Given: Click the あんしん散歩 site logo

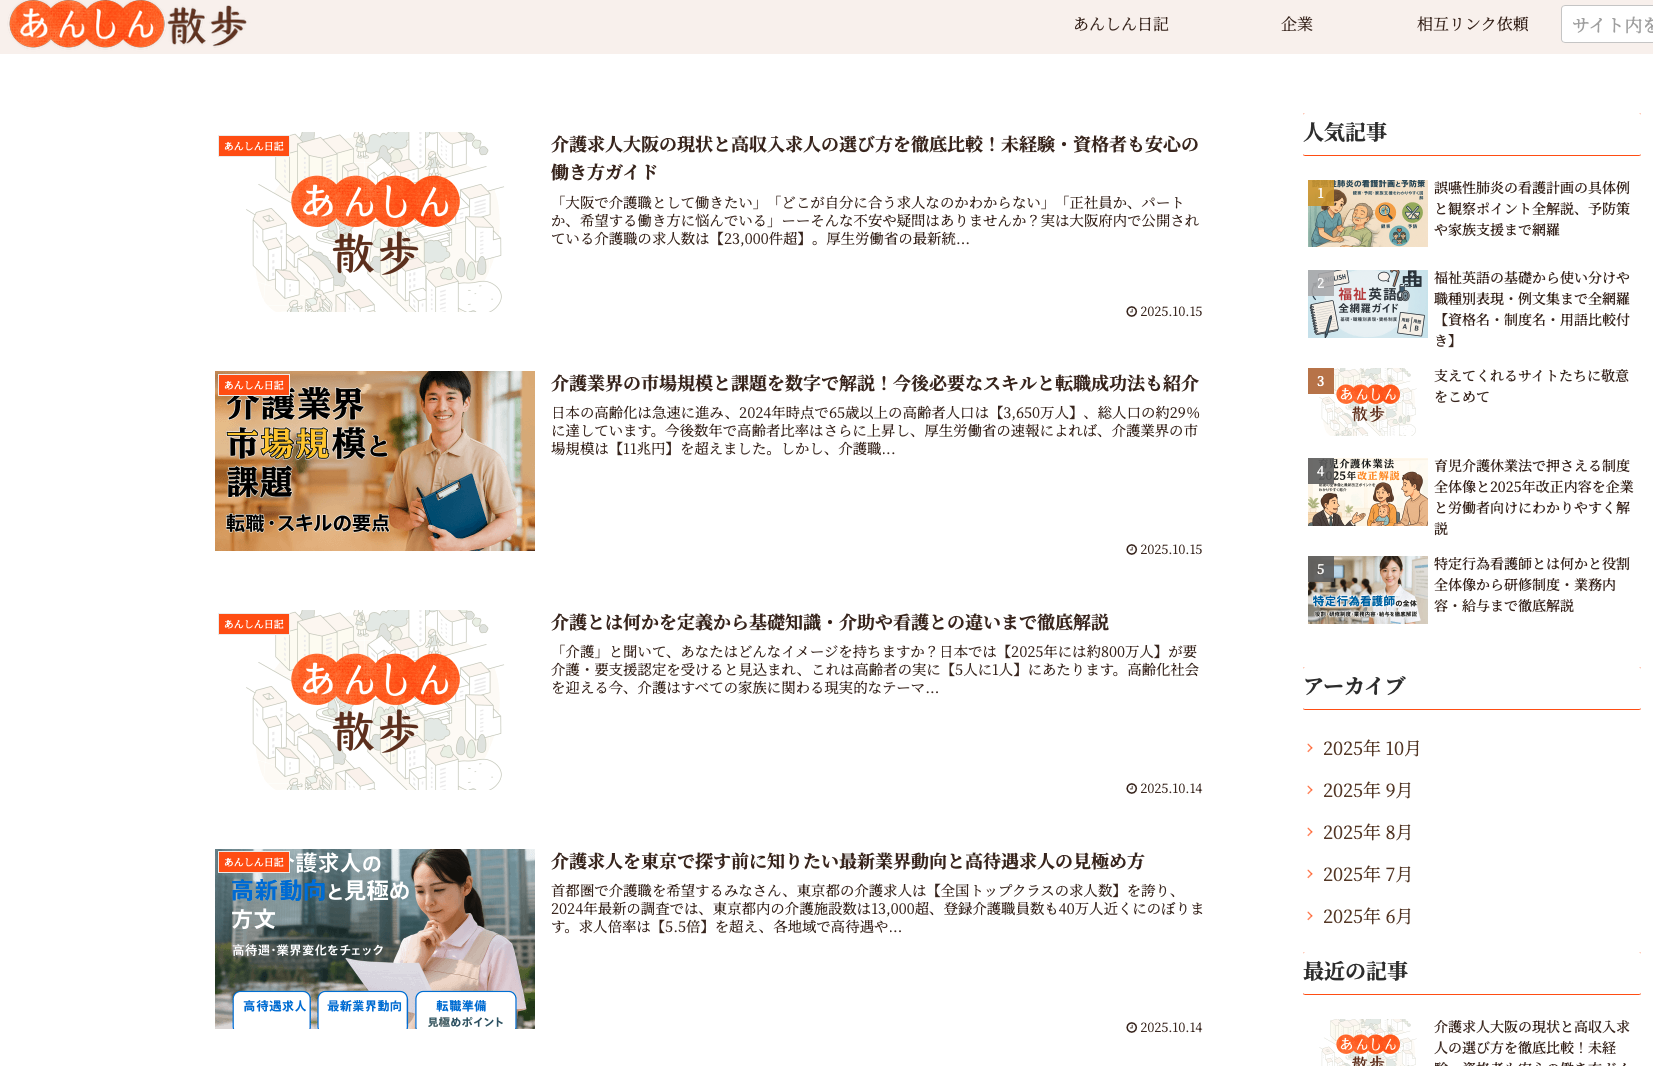Looking at the screenshot, I should 128,25.
